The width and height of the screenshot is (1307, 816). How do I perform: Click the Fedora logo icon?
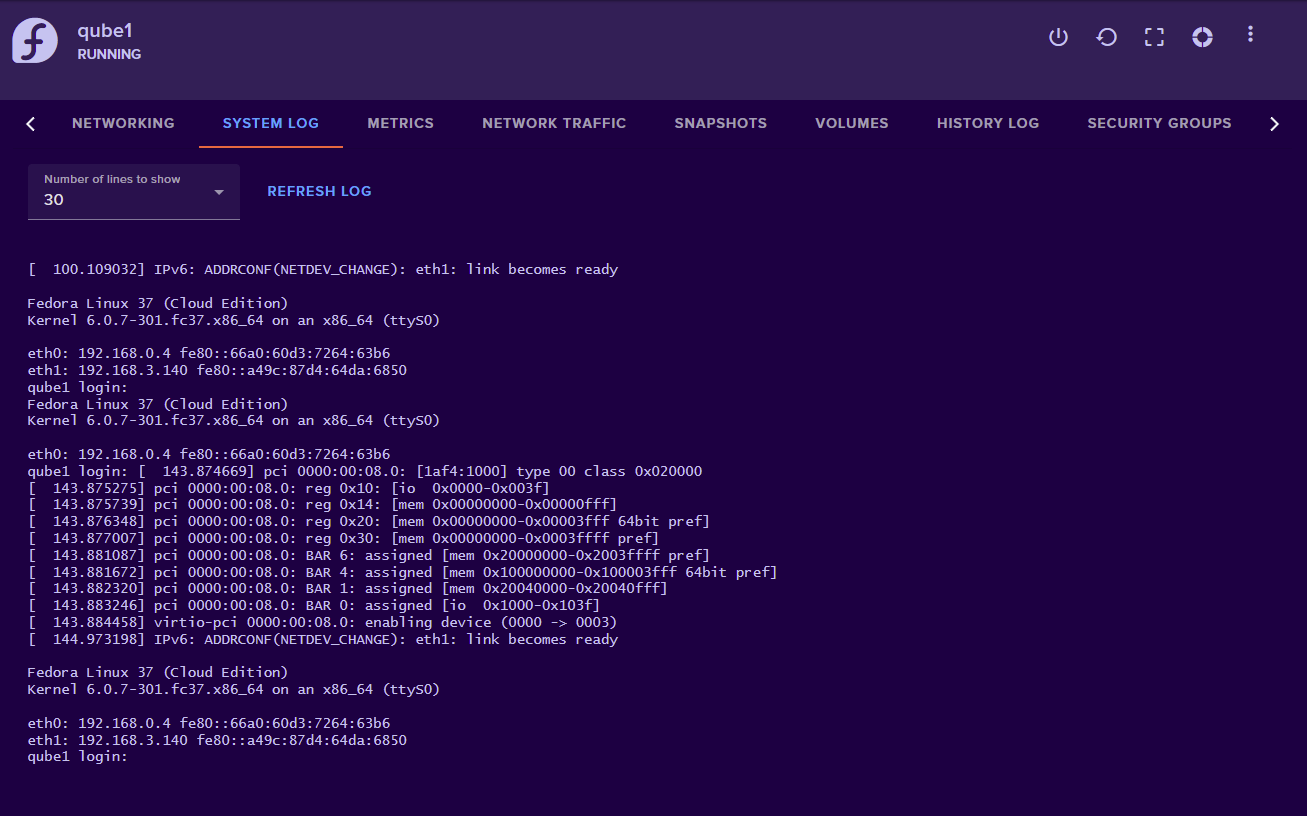coord(35,41)
